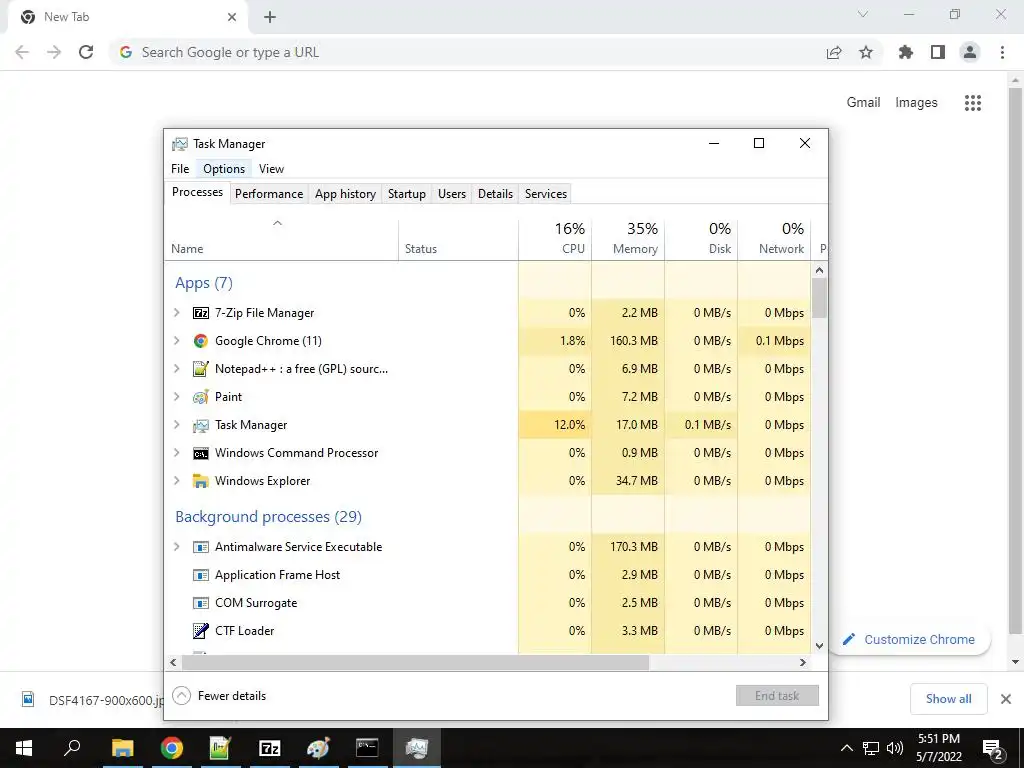Open the File menu in Task Manager
This screenshot has width=1024, height=768.
[180, 169]
